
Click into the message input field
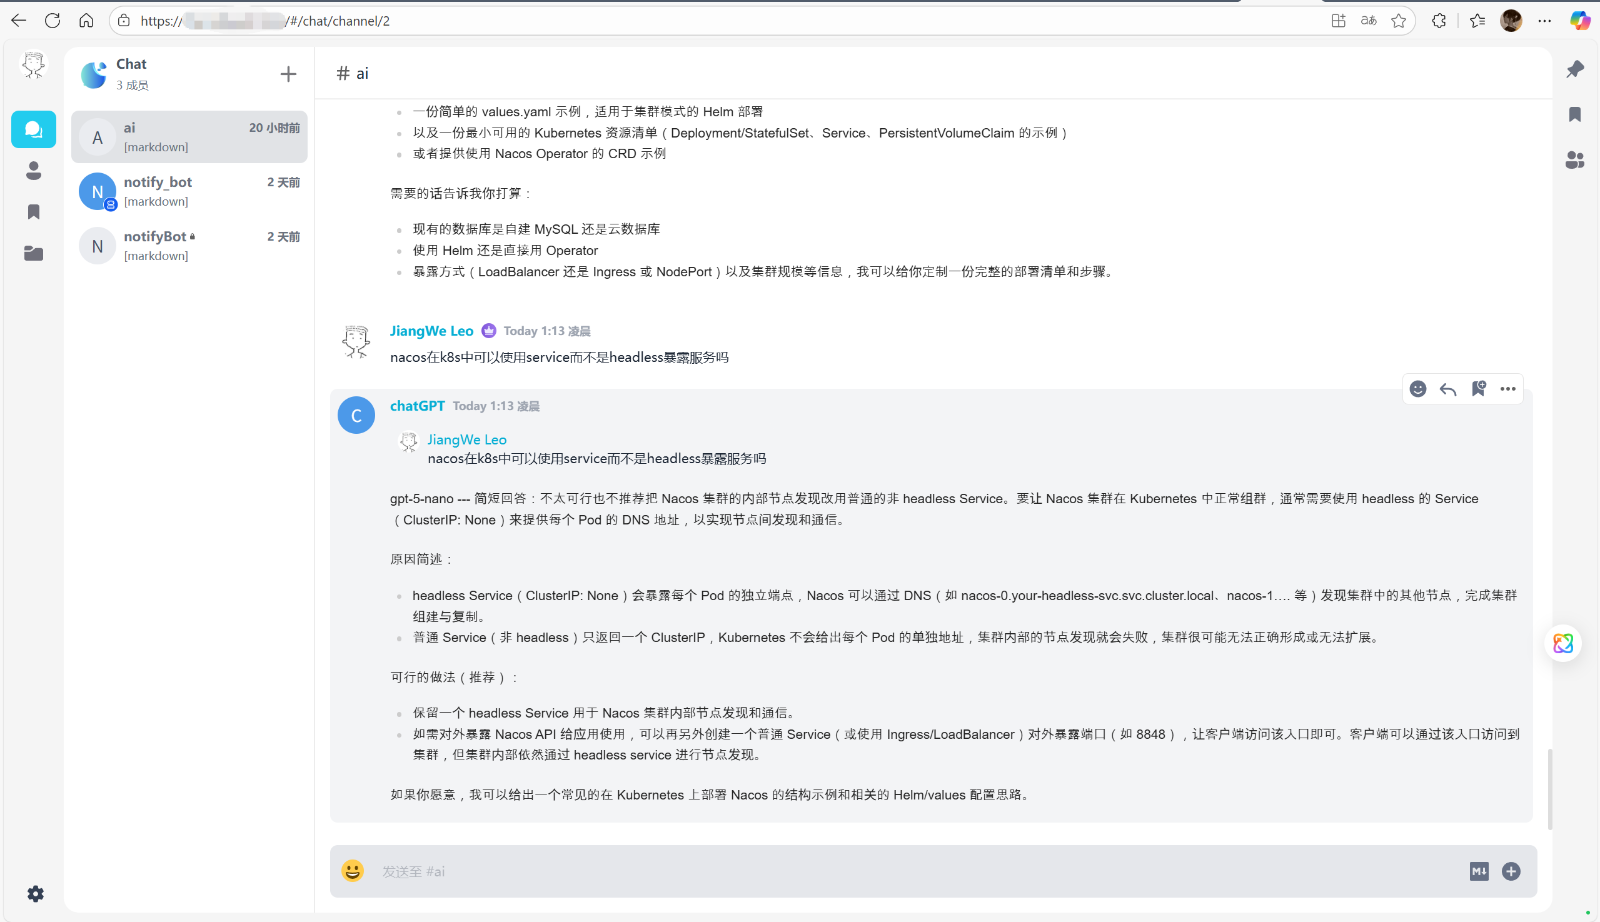(900, 871)
